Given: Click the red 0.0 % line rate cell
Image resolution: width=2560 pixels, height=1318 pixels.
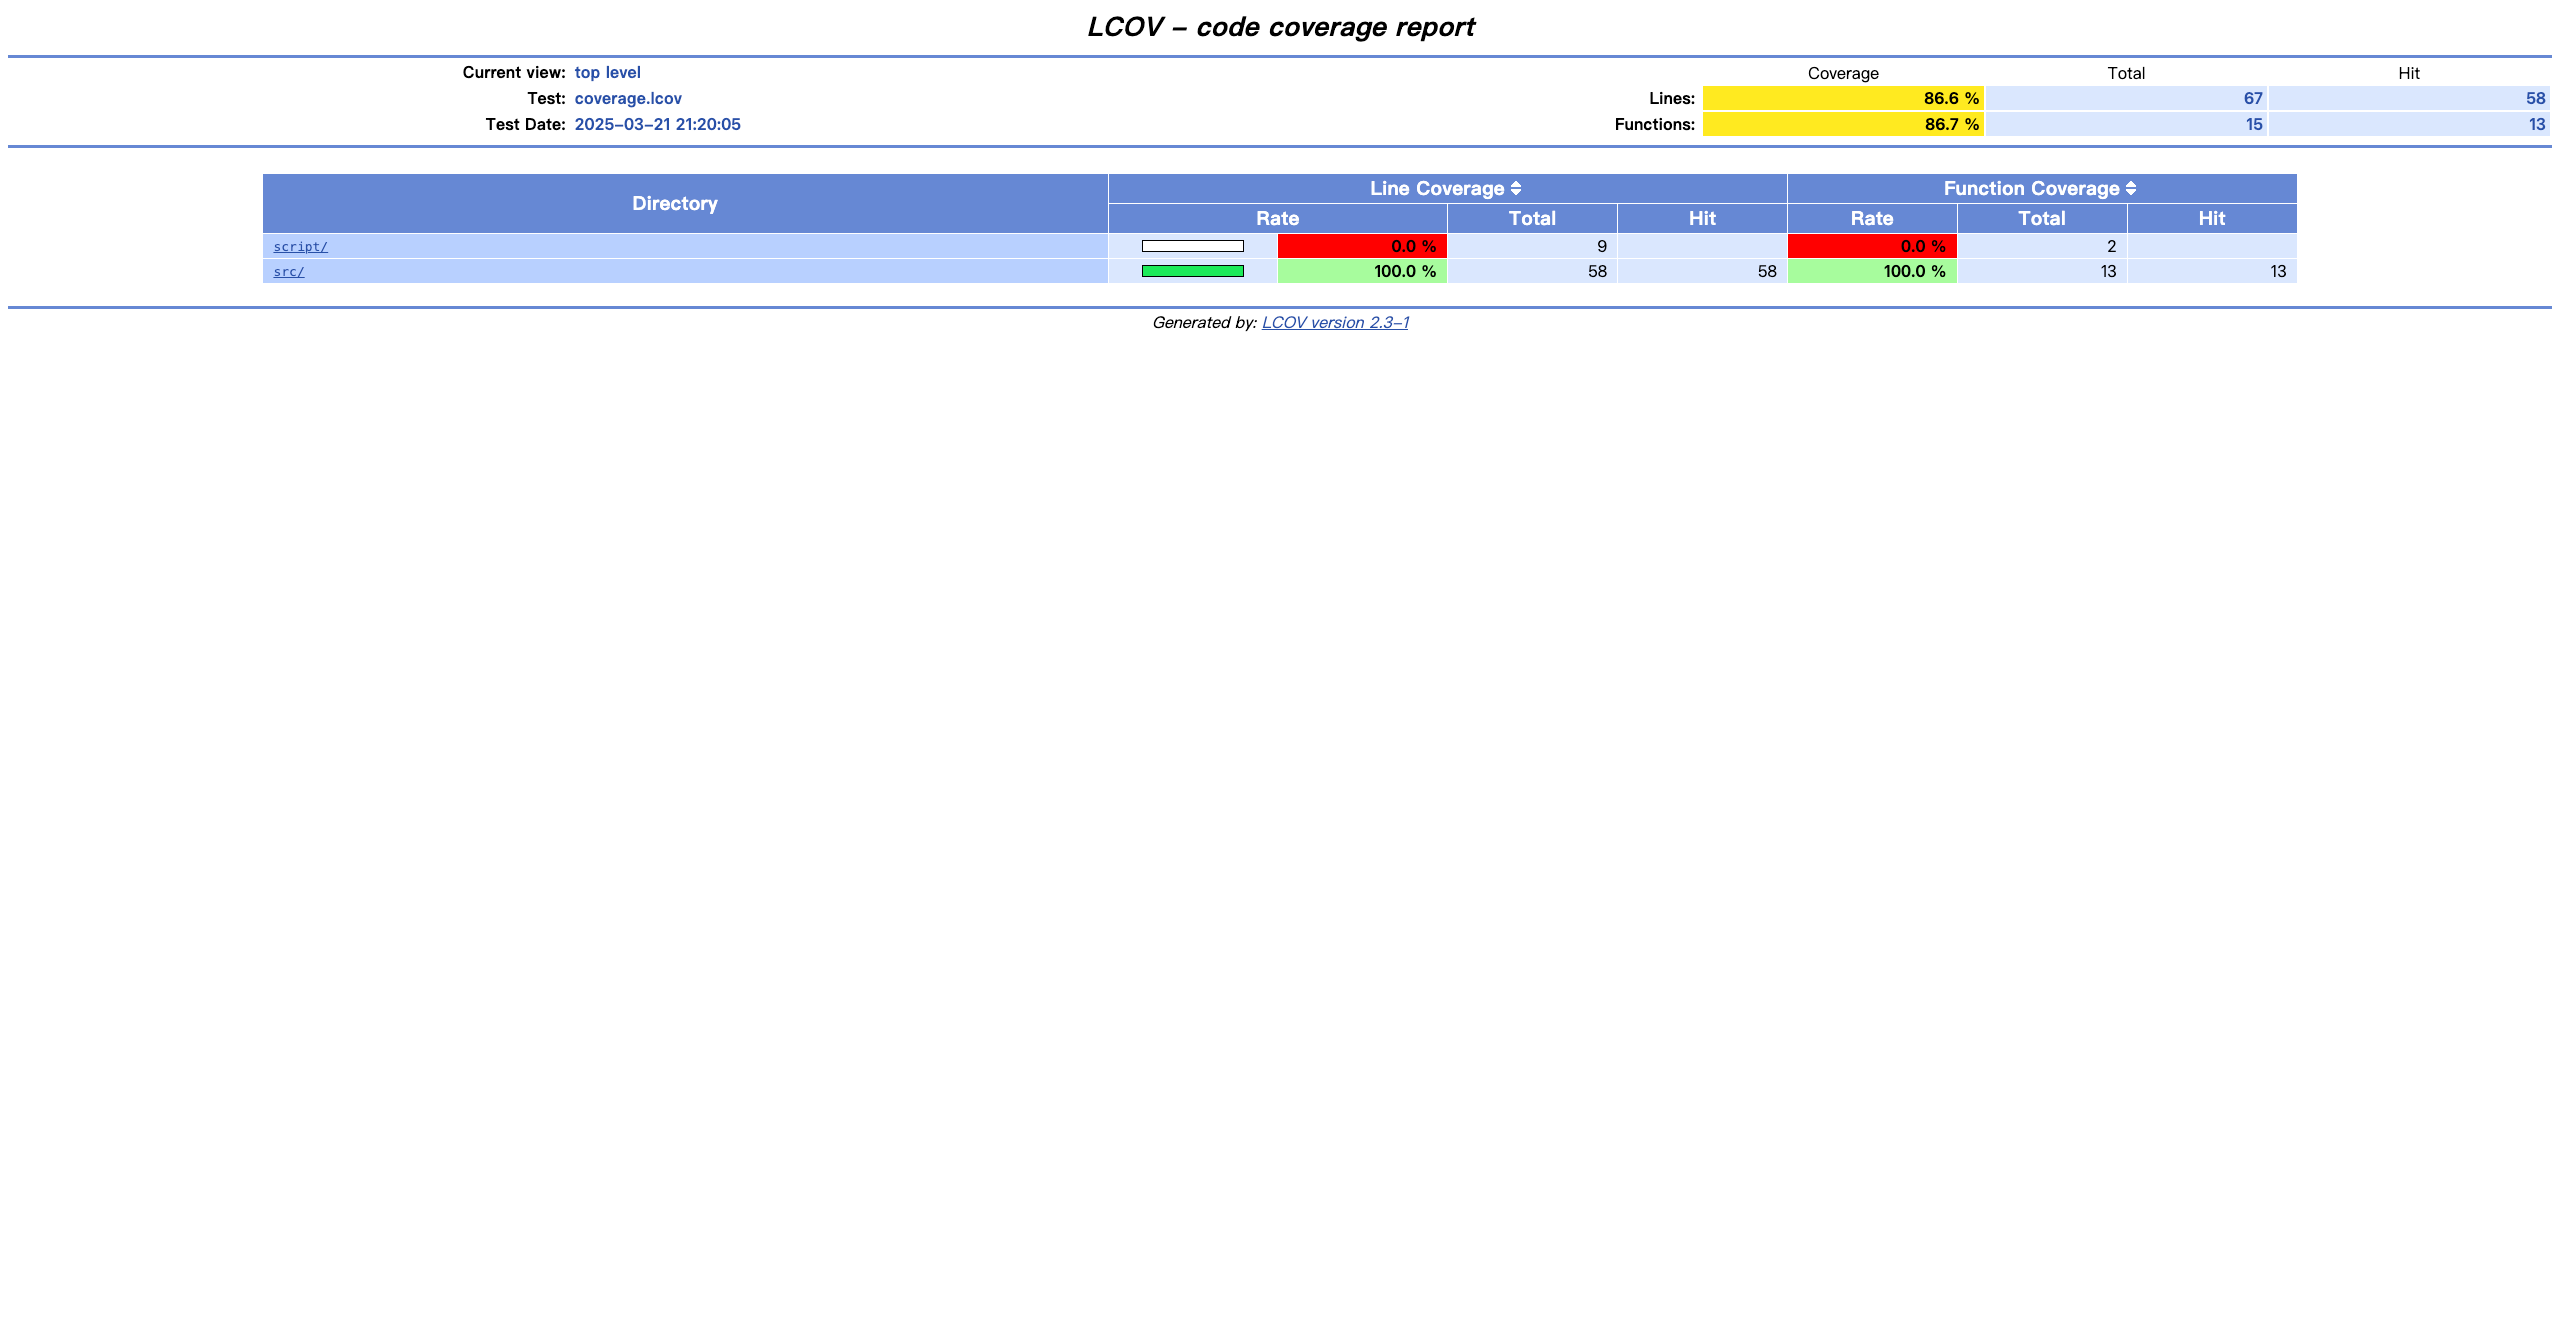Looking at the screenshot, I should 1362,246.
